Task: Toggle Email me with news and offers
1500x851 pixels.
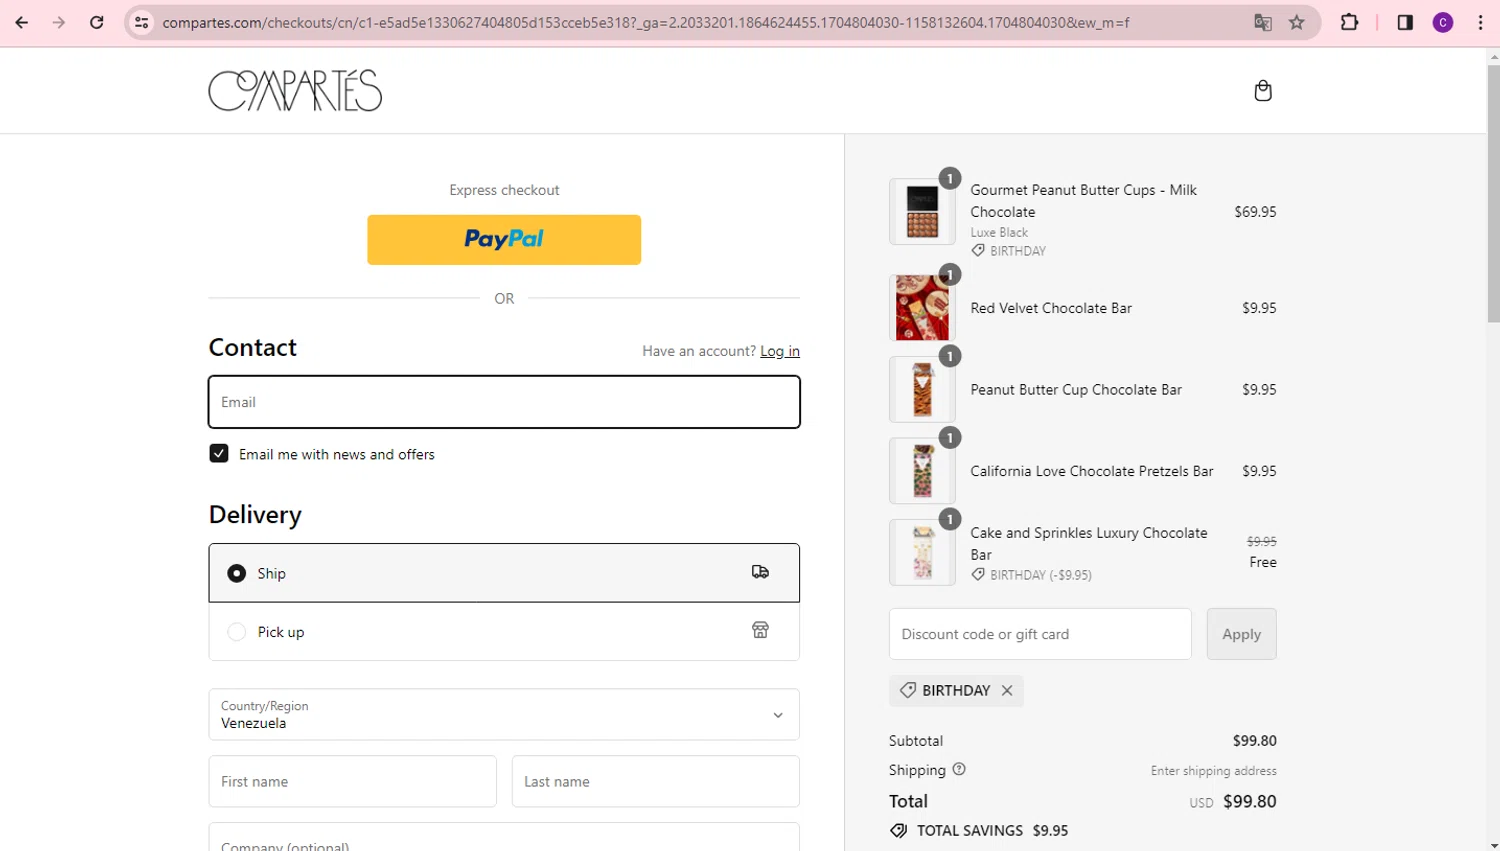Action: tap(219, 453)
